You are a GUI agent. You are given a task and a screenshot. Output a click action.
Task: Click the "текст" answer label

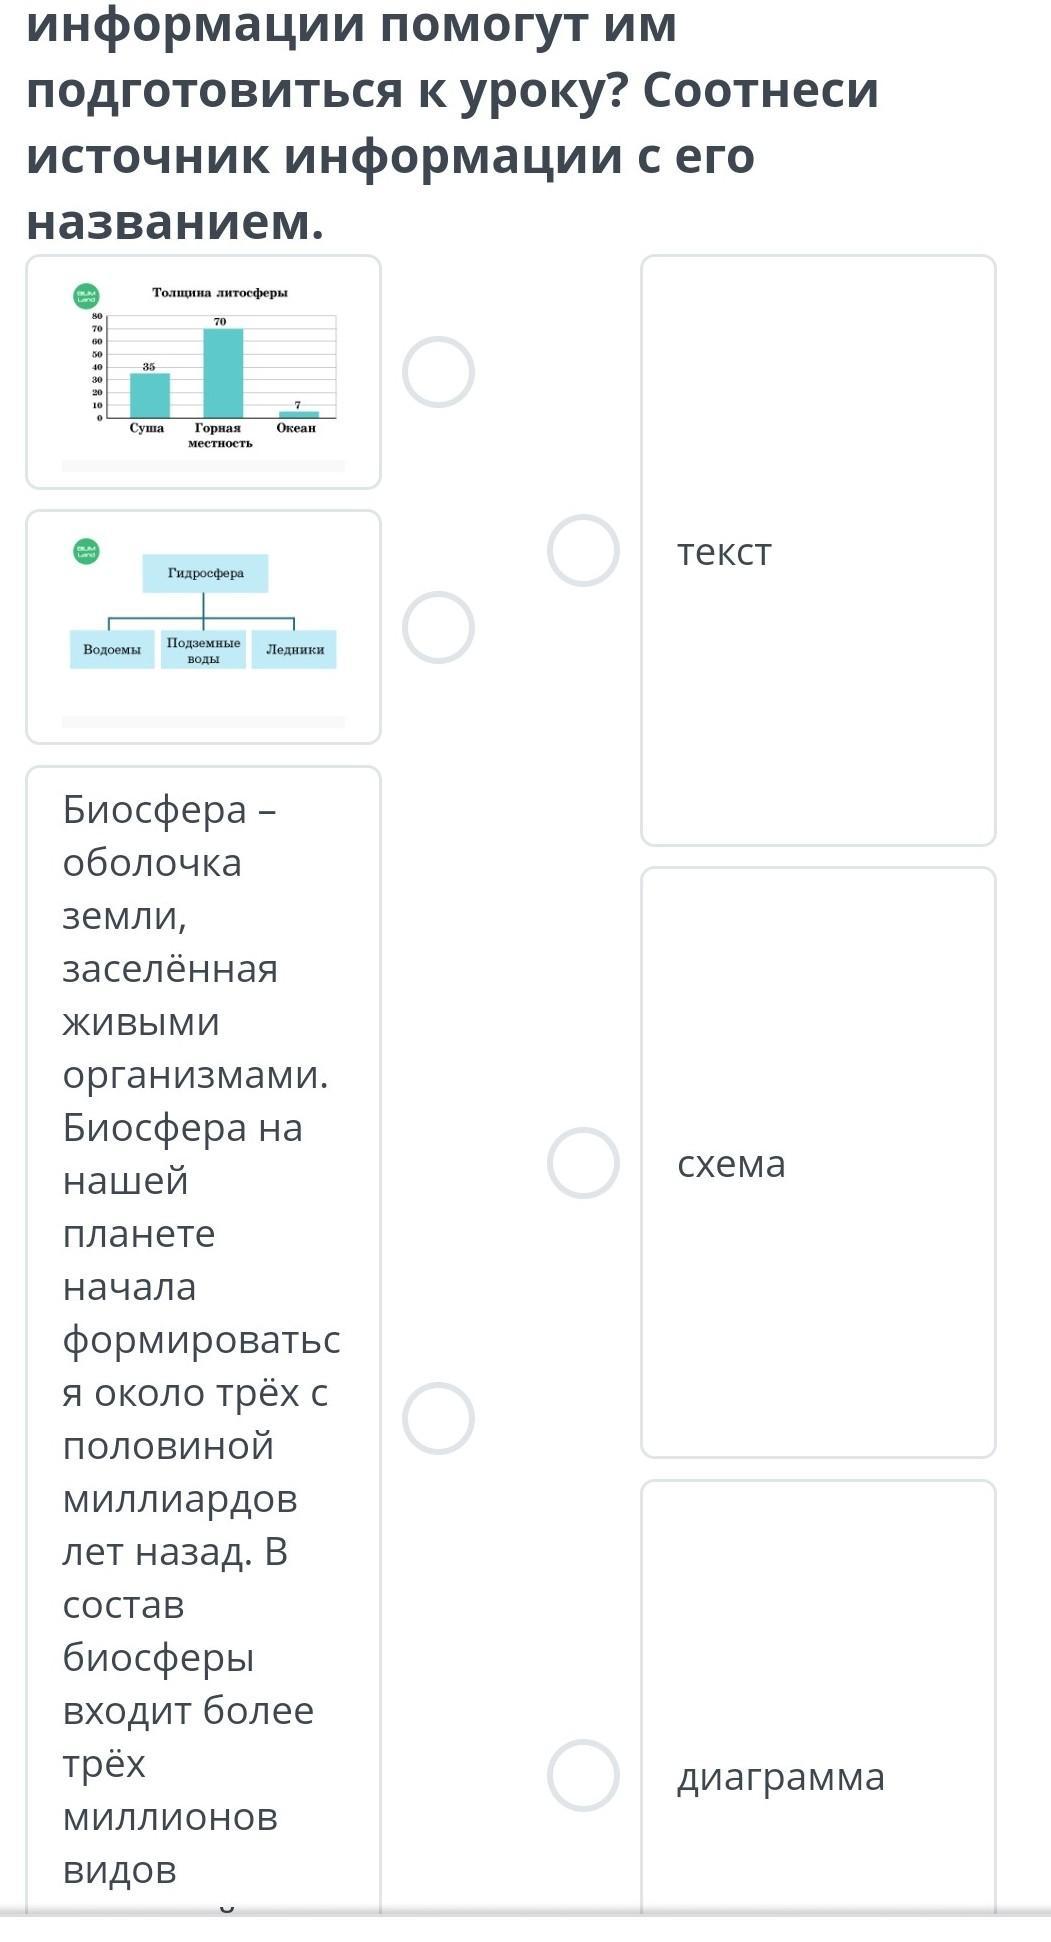pyautogui.click(x=725, y=552)
